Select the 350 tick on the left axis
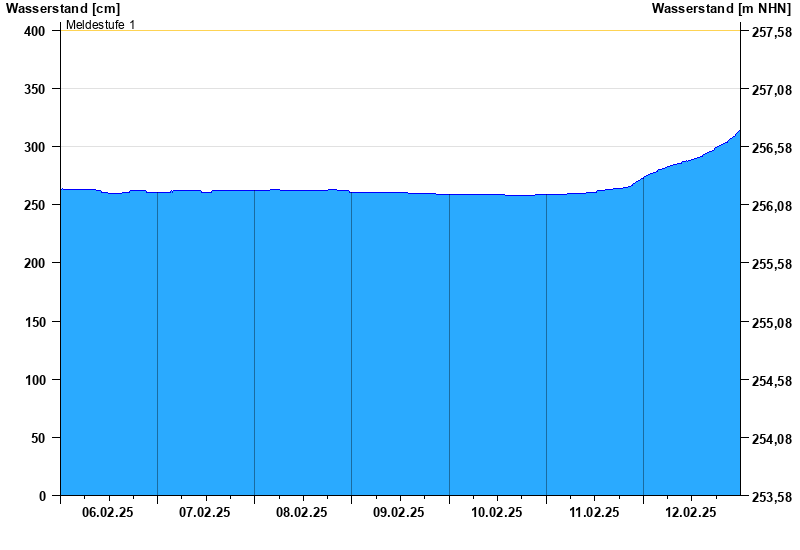Viewport: 800px width, 550px height. coord(35,89)
